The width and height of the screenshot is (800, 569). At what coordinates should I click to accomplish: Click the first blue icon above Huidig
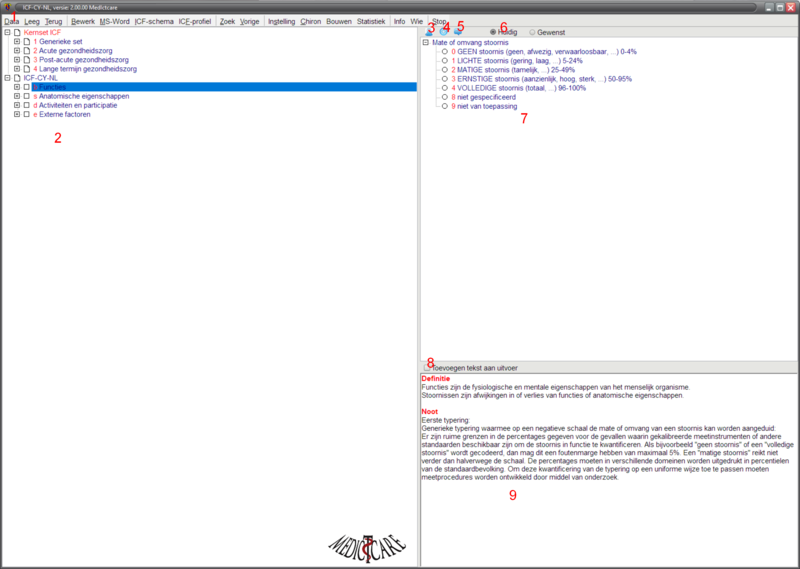click(429, 33)
